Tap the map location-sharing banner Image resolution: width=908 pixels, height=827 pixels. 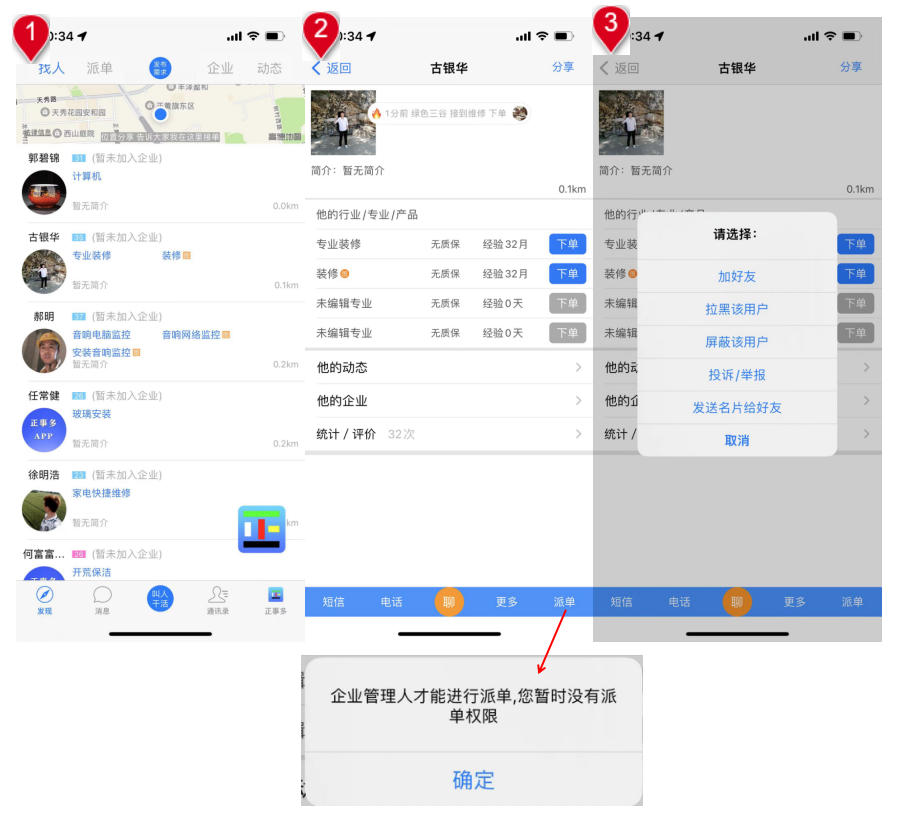tap(160, 137)
